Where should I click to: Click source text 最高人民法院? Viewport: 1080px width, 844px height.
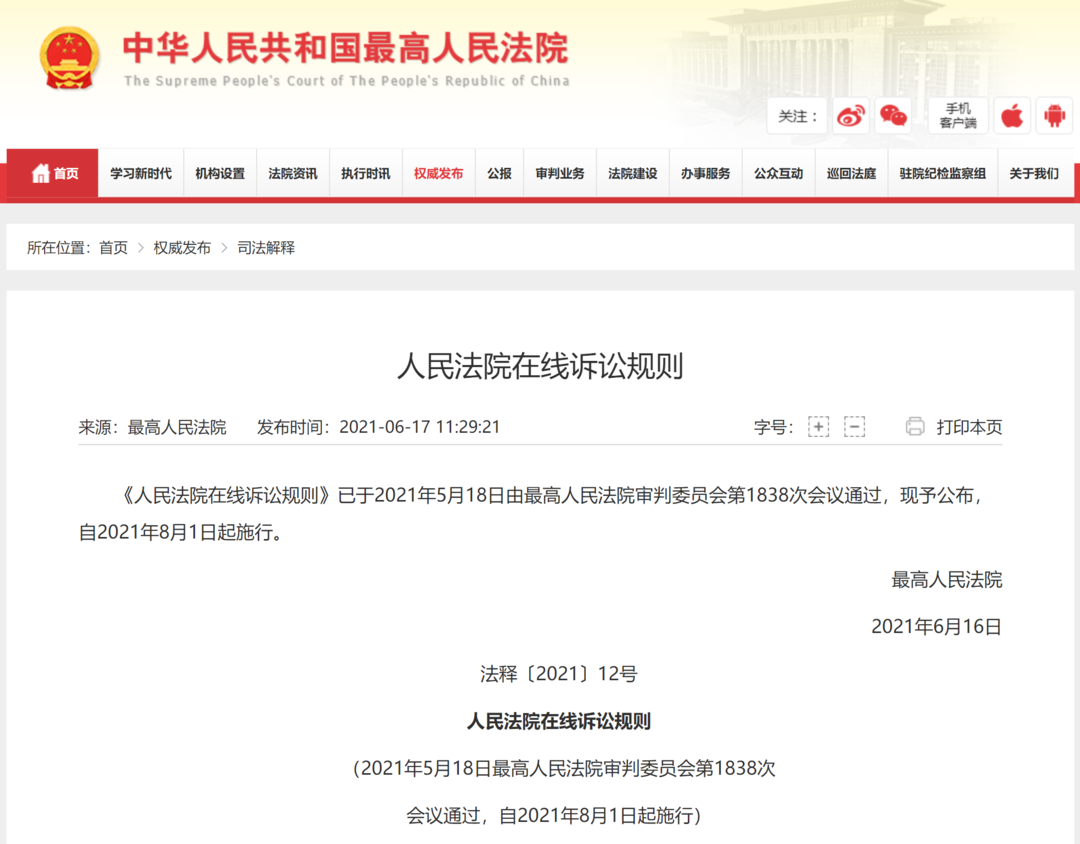(177, 427)
